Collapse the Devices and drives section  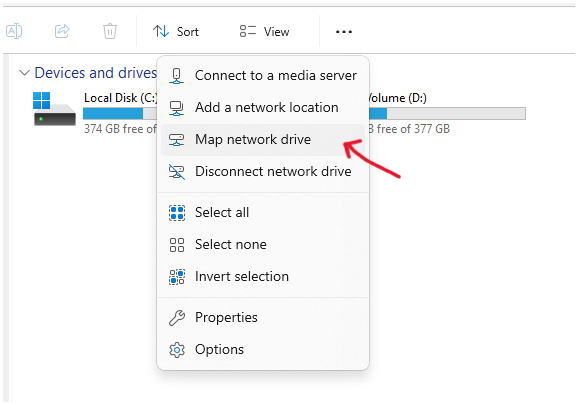(24, 73)
